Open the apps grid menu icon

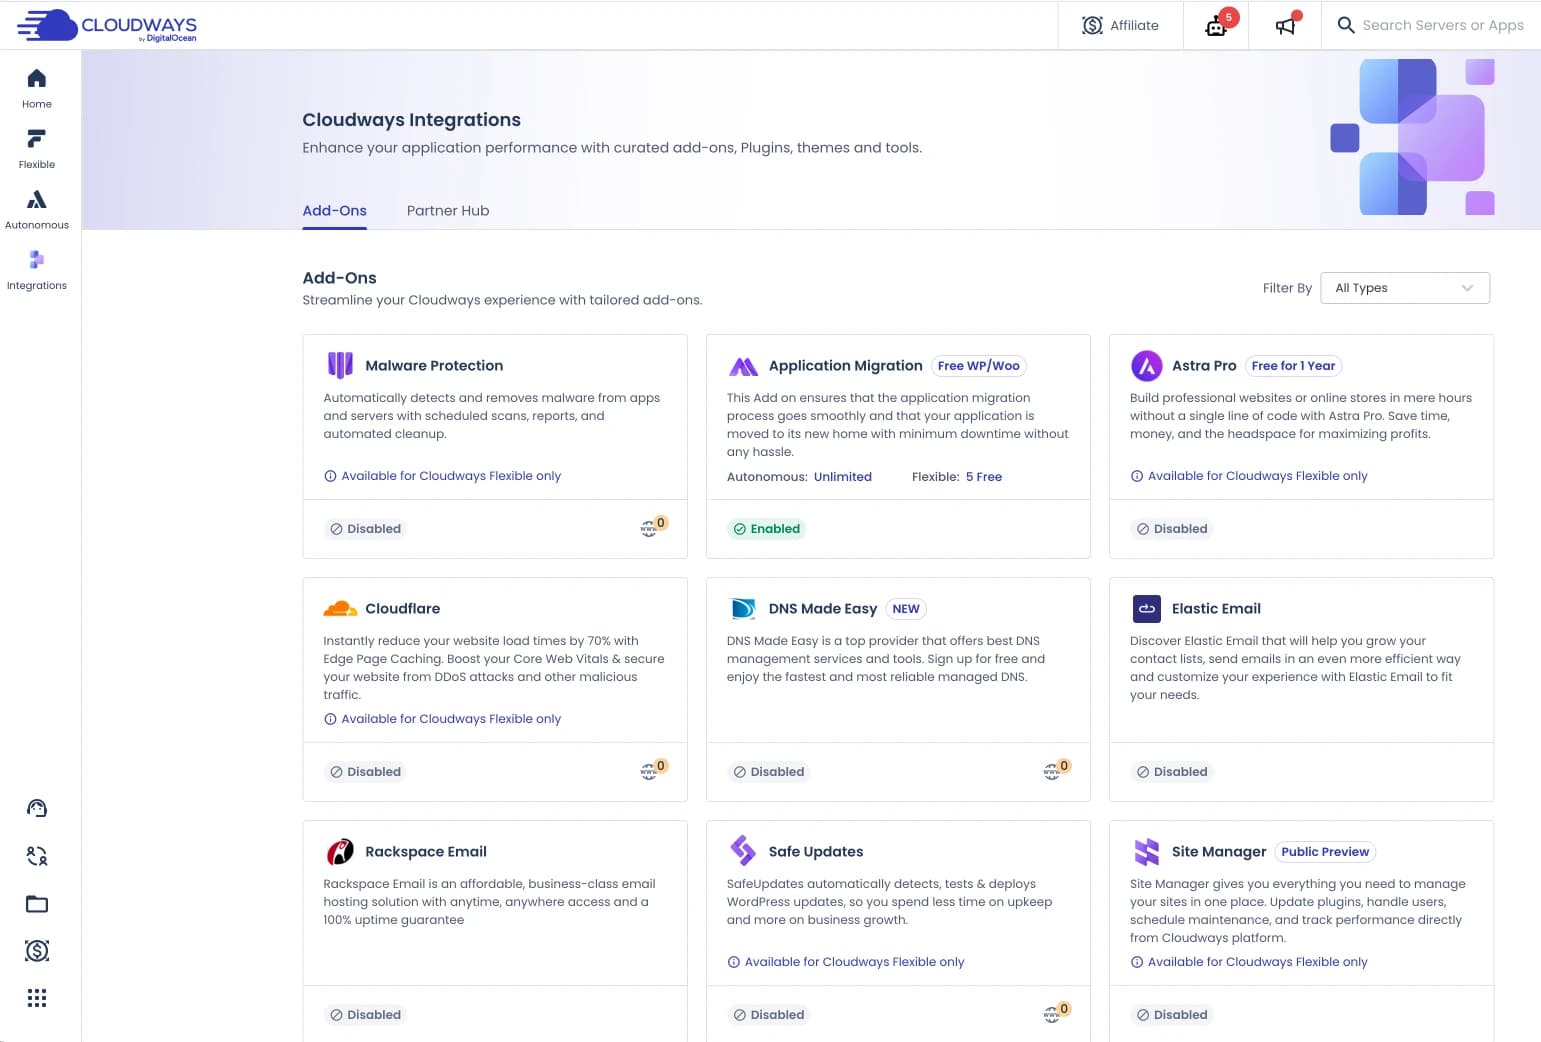click(37, 998)
